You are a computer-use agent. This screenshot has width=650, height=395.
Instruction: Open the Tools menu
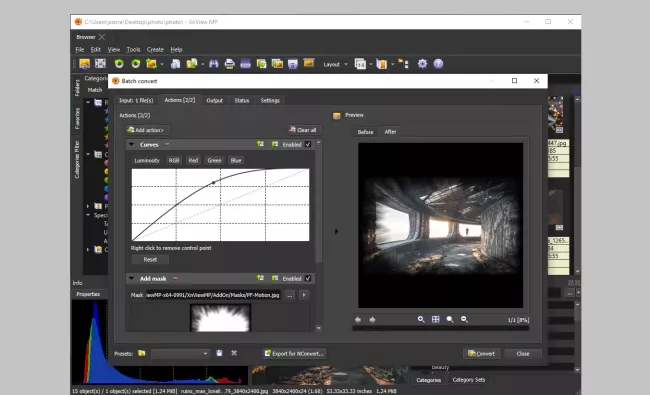click(x=133, y=49)
